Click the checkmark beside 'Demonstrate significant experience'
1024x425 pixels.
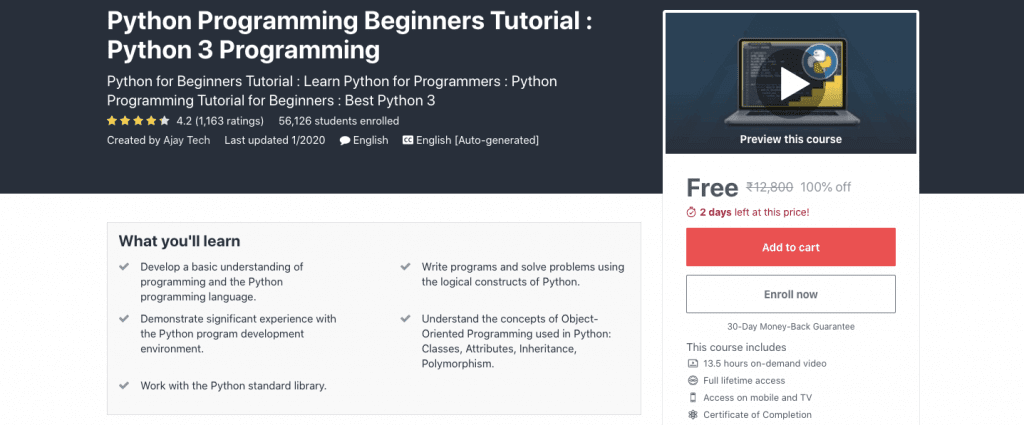[x=123, y=319]
